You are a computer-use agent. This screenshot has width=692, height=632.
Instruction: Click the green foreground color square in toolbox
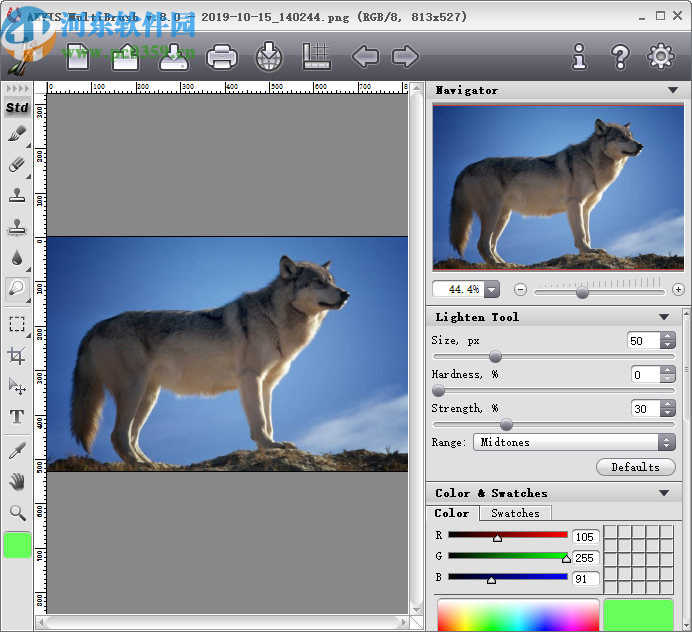click(18, 545)
